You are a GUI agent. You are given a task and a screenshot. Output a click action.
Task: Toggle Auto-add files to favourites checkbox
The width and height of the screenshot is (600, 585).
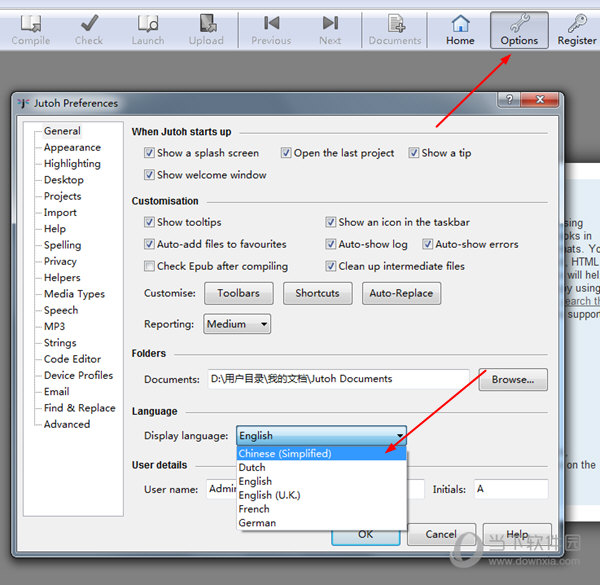149,244
